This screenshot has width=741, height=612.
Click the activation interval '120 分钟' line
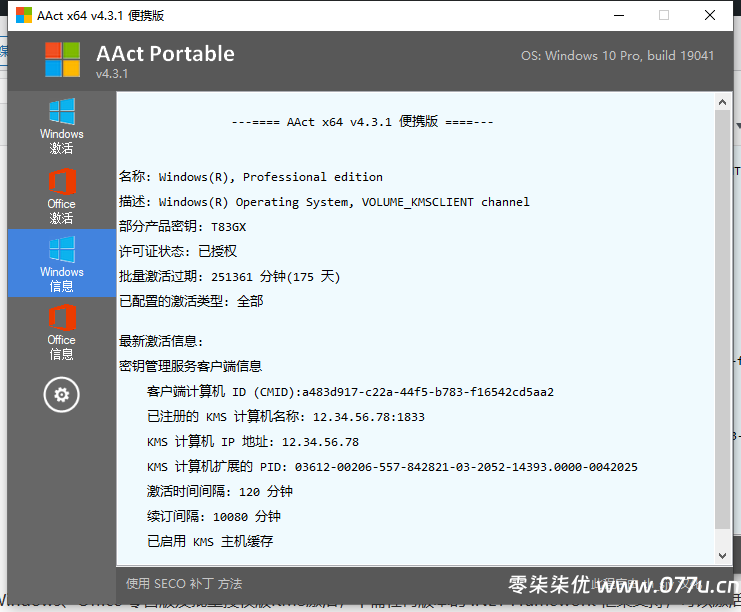click(220, 491)
